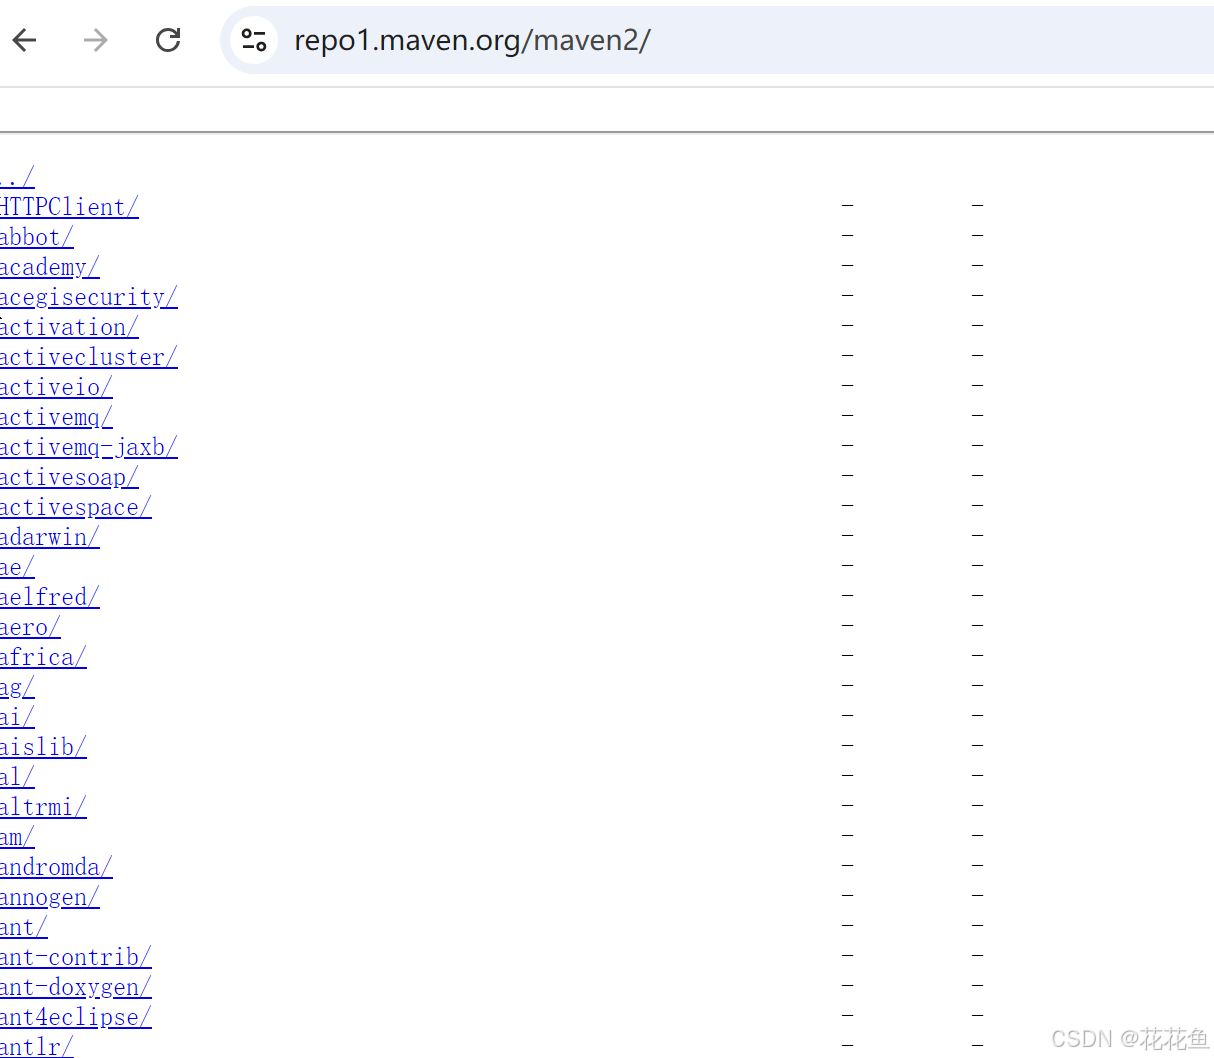Image resolution: width=1214 pixels, height=1058 pixels.
Task: Open the activation/ directory
Action: click(x=69, y=327)
